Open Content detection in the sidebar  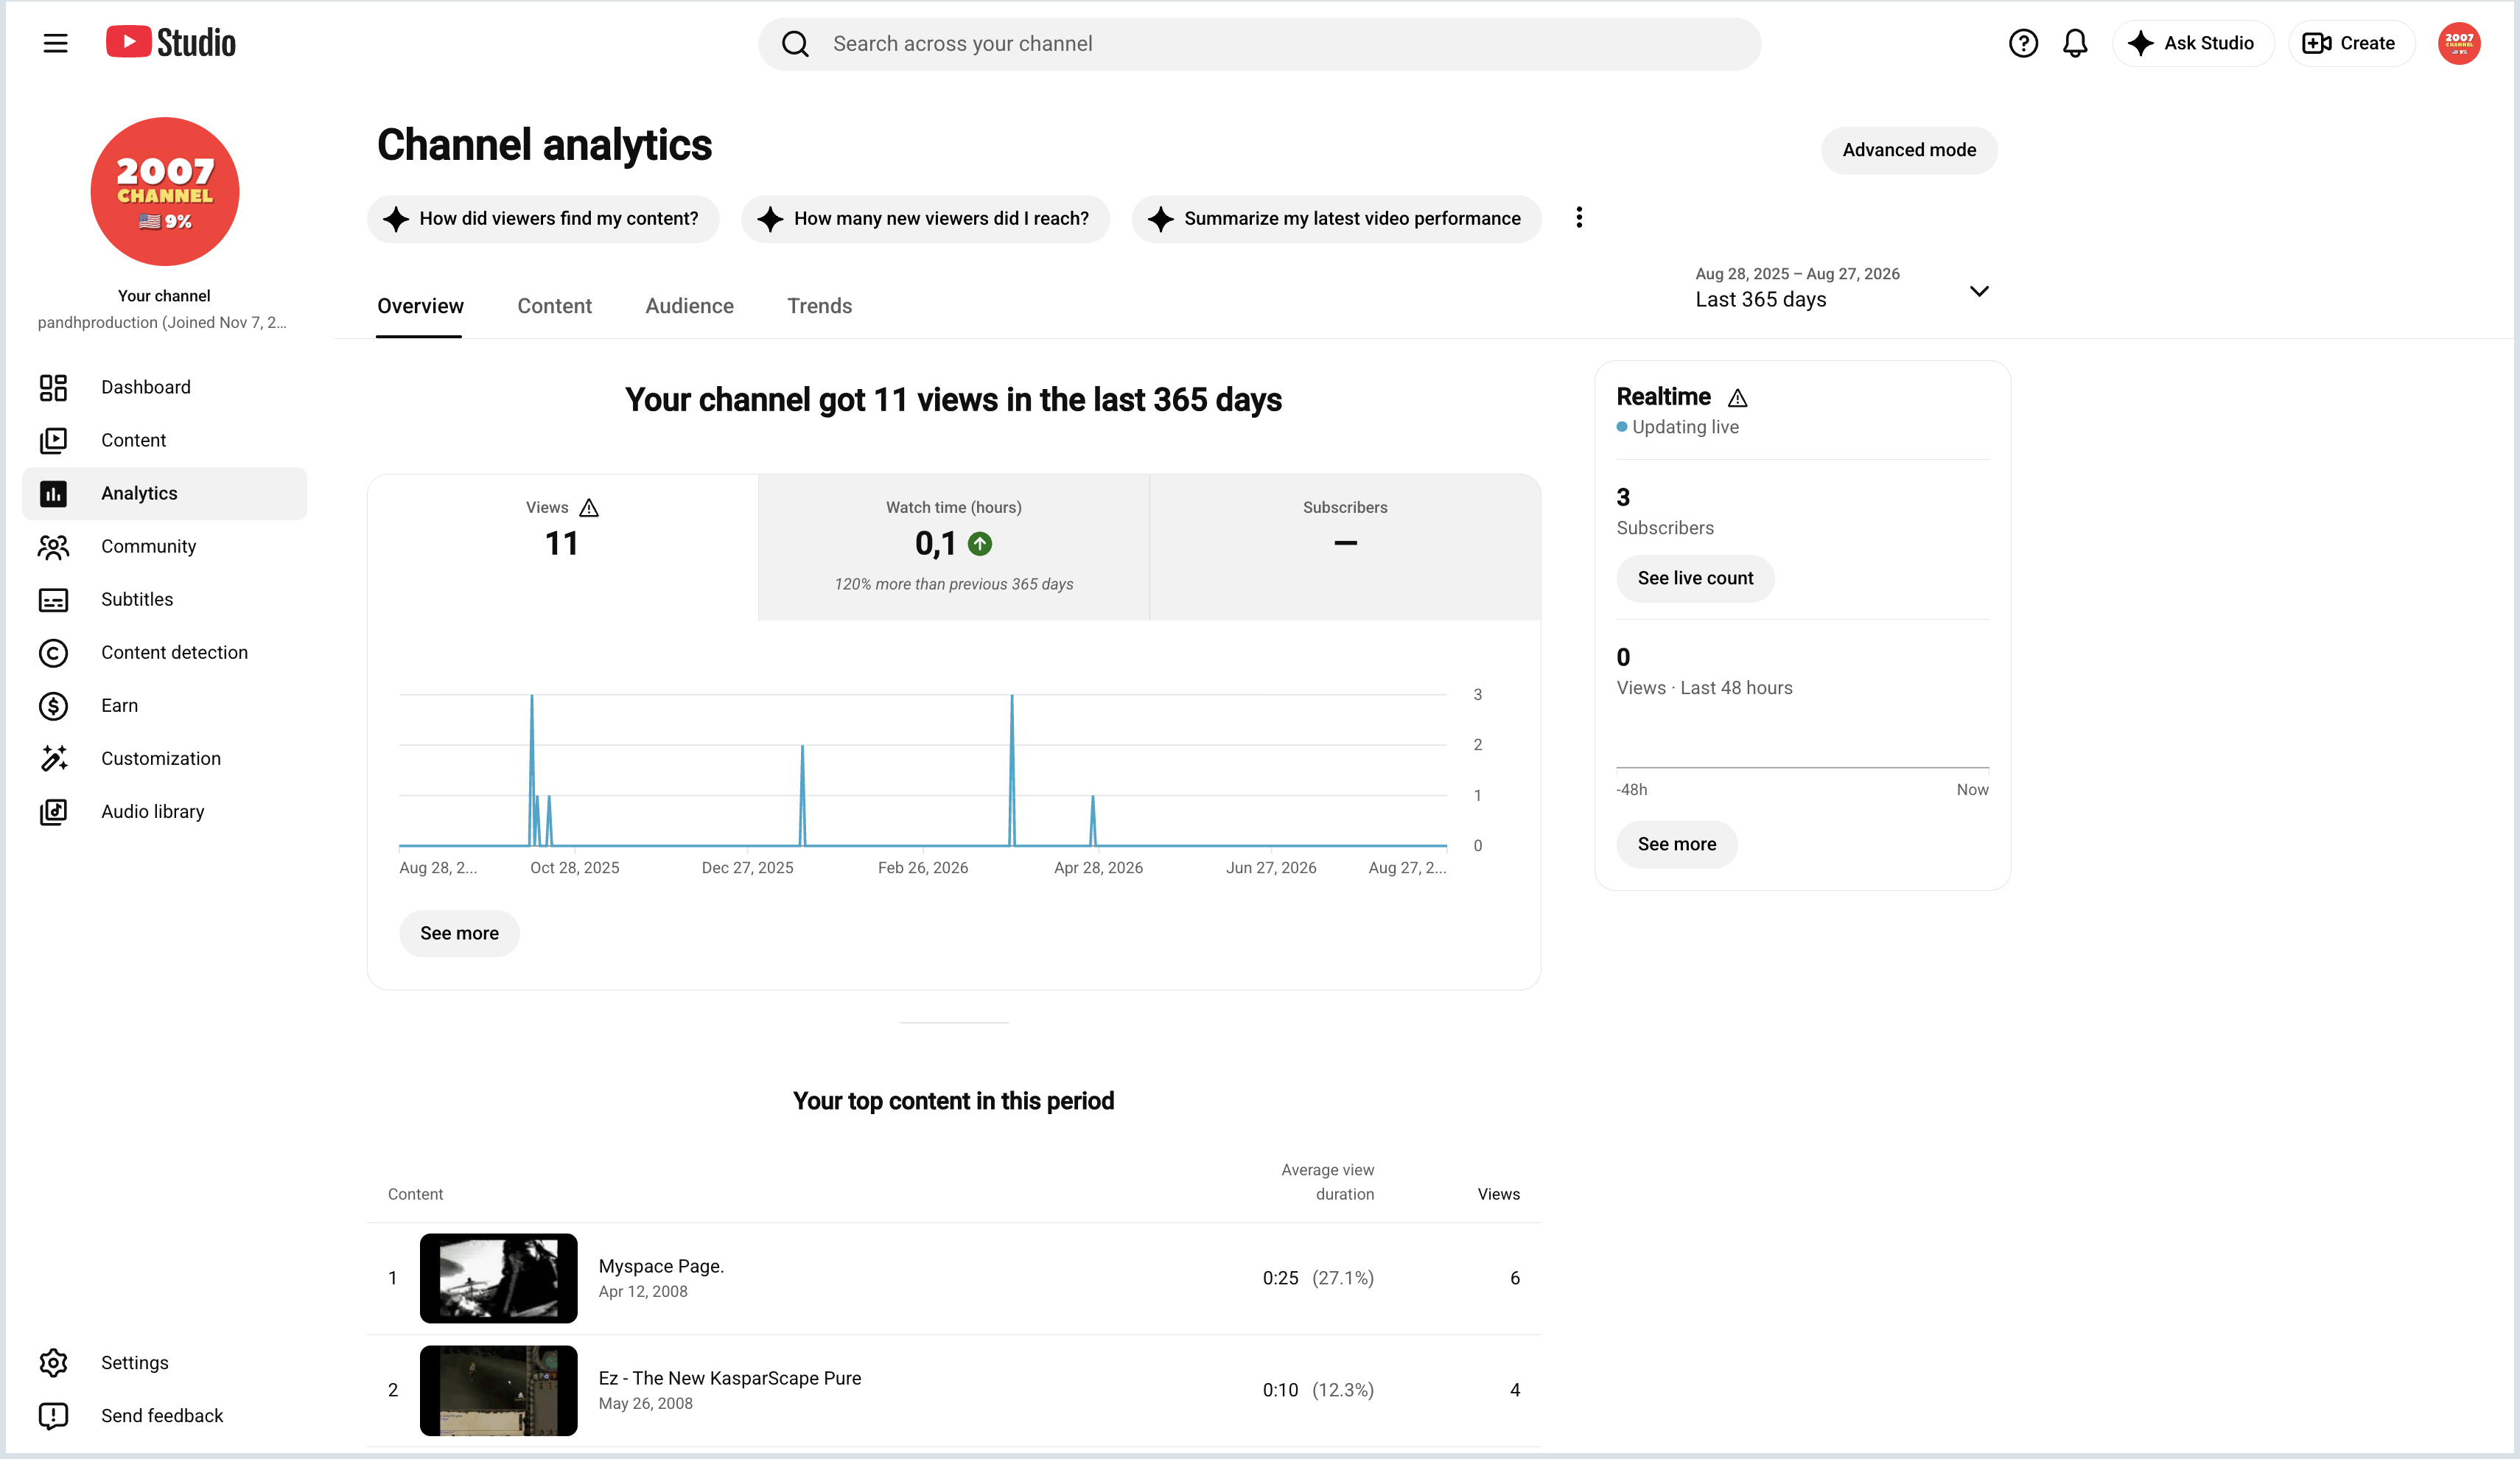pyautogui.click(x=165, y=653)
